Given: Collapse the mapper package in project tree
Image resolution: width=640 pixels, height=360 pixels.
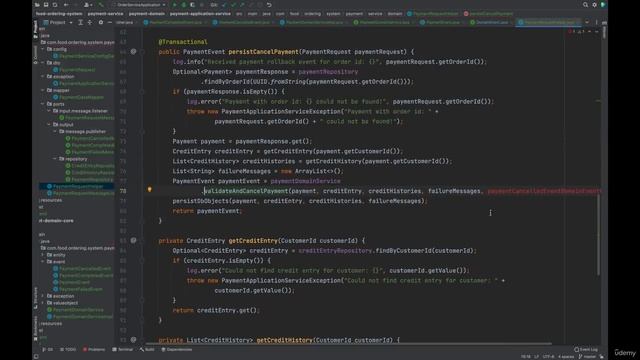Looking at the screenshot, I should (x=43, y=90).
